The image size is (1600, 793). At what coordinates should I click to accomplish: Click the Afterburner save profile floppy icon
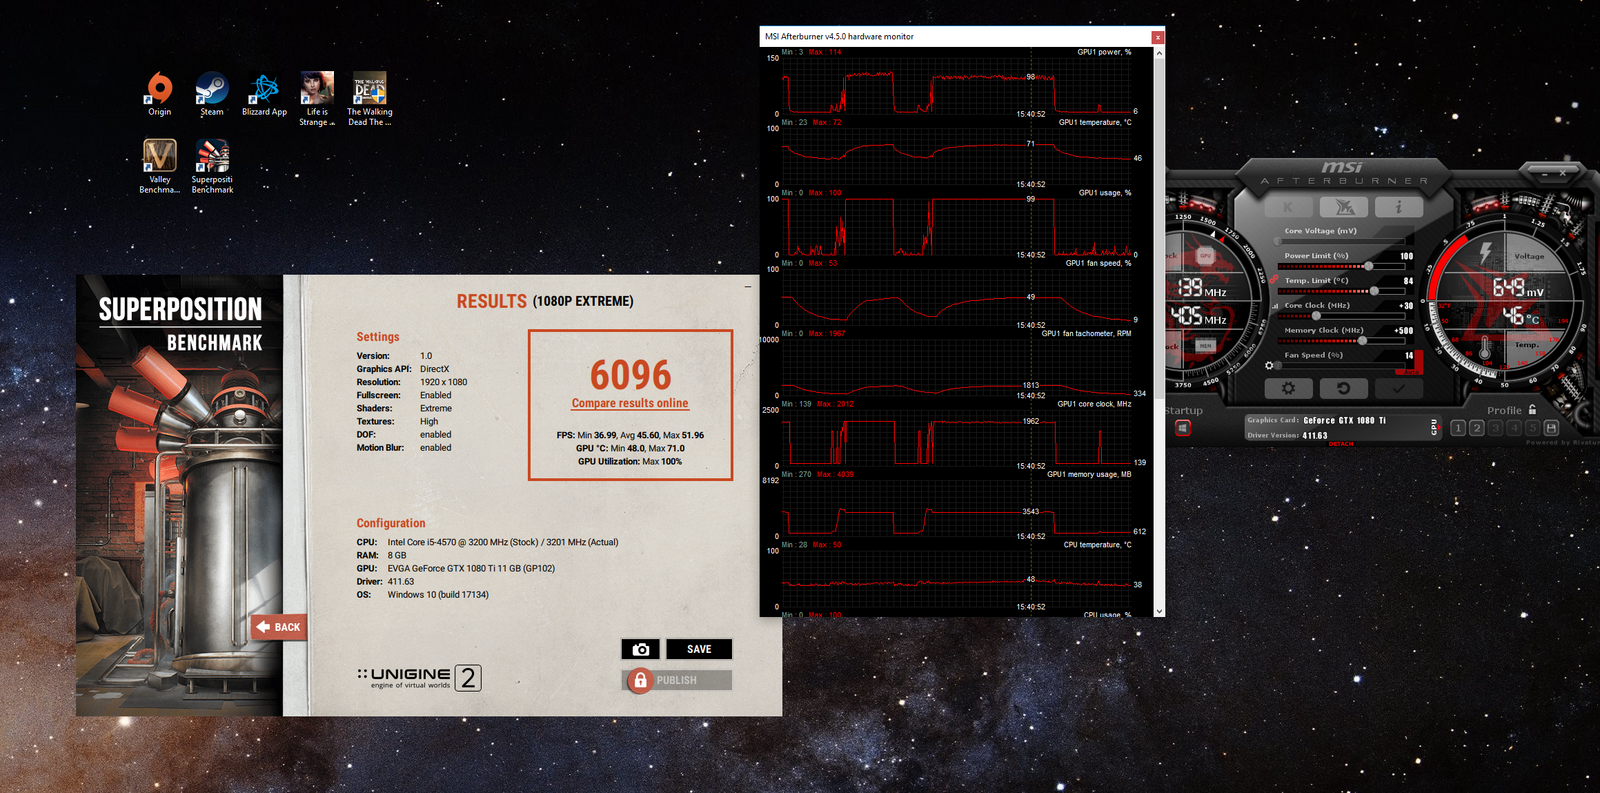point(1551,428)
